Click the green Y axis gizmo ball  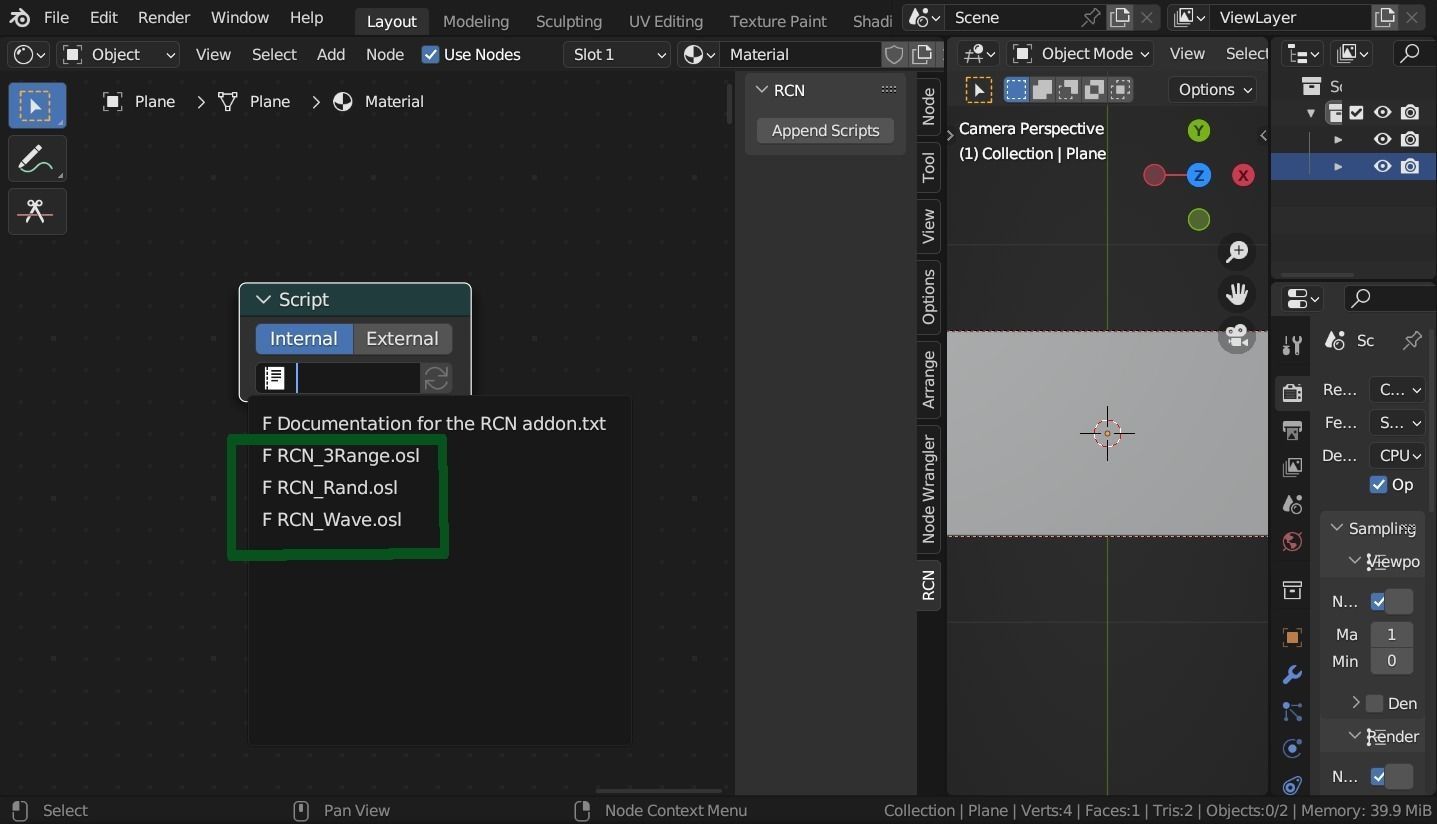click(1198, 131)
